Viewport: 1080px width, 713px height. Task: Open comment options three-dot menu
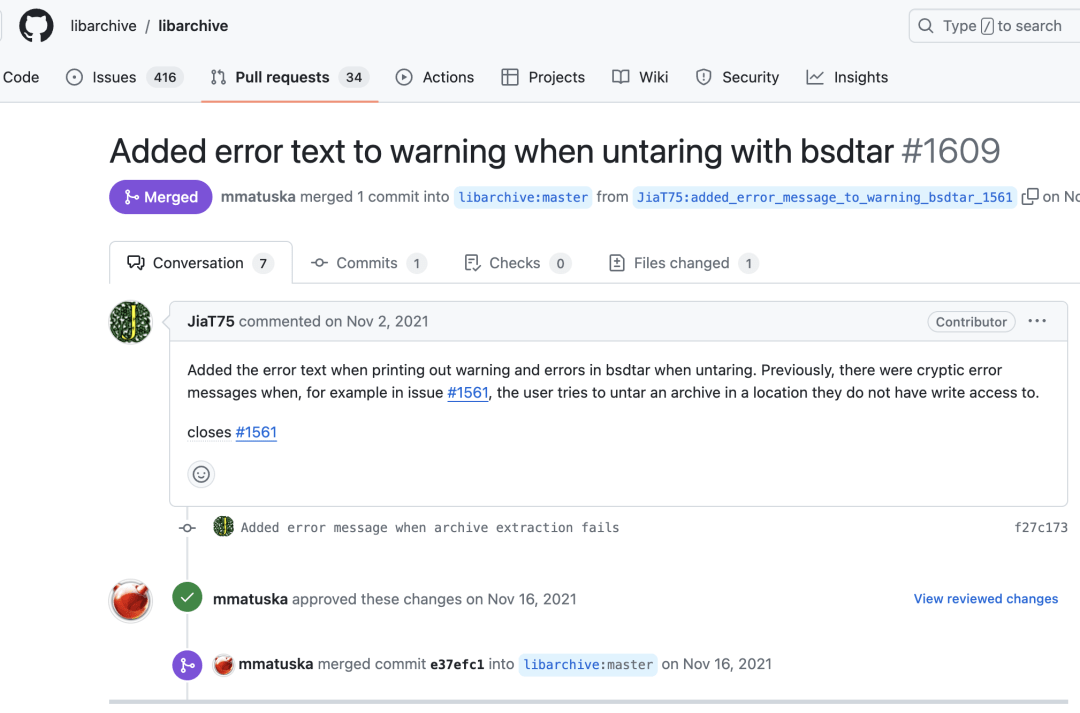tap(1037, 321)
